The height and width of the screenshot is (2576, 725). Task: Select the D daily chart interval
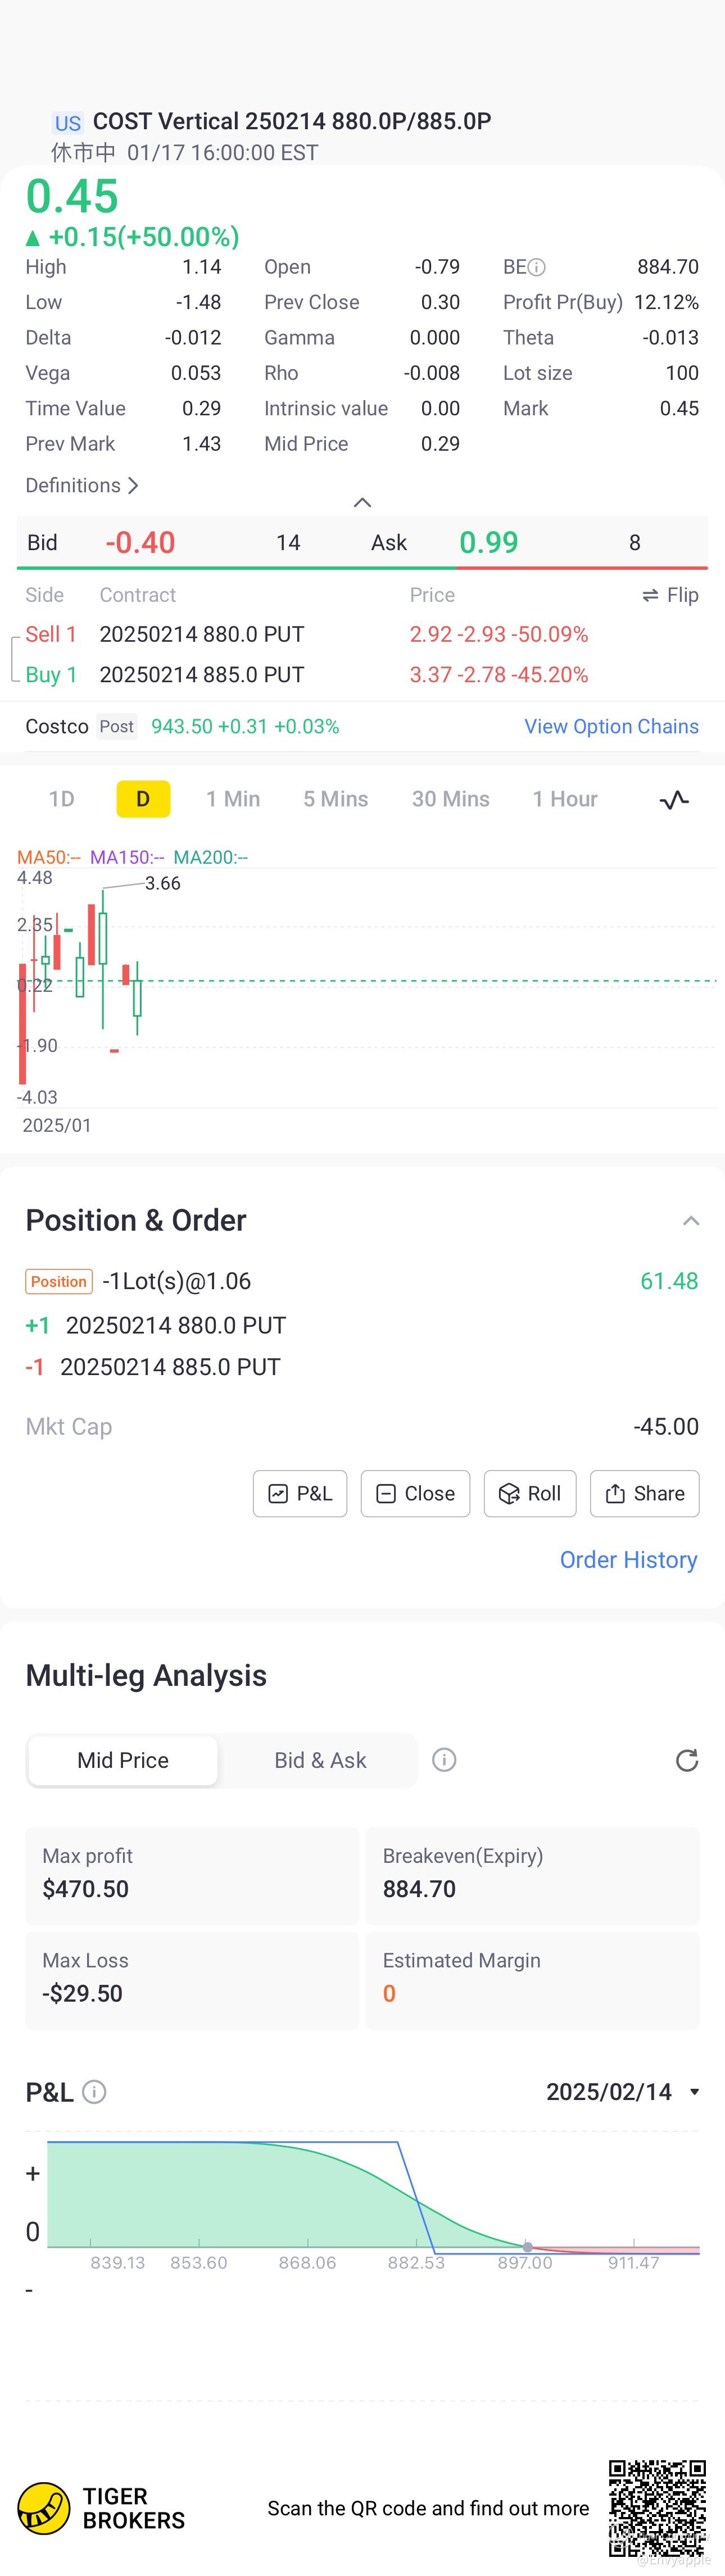[x=143, y=799]
